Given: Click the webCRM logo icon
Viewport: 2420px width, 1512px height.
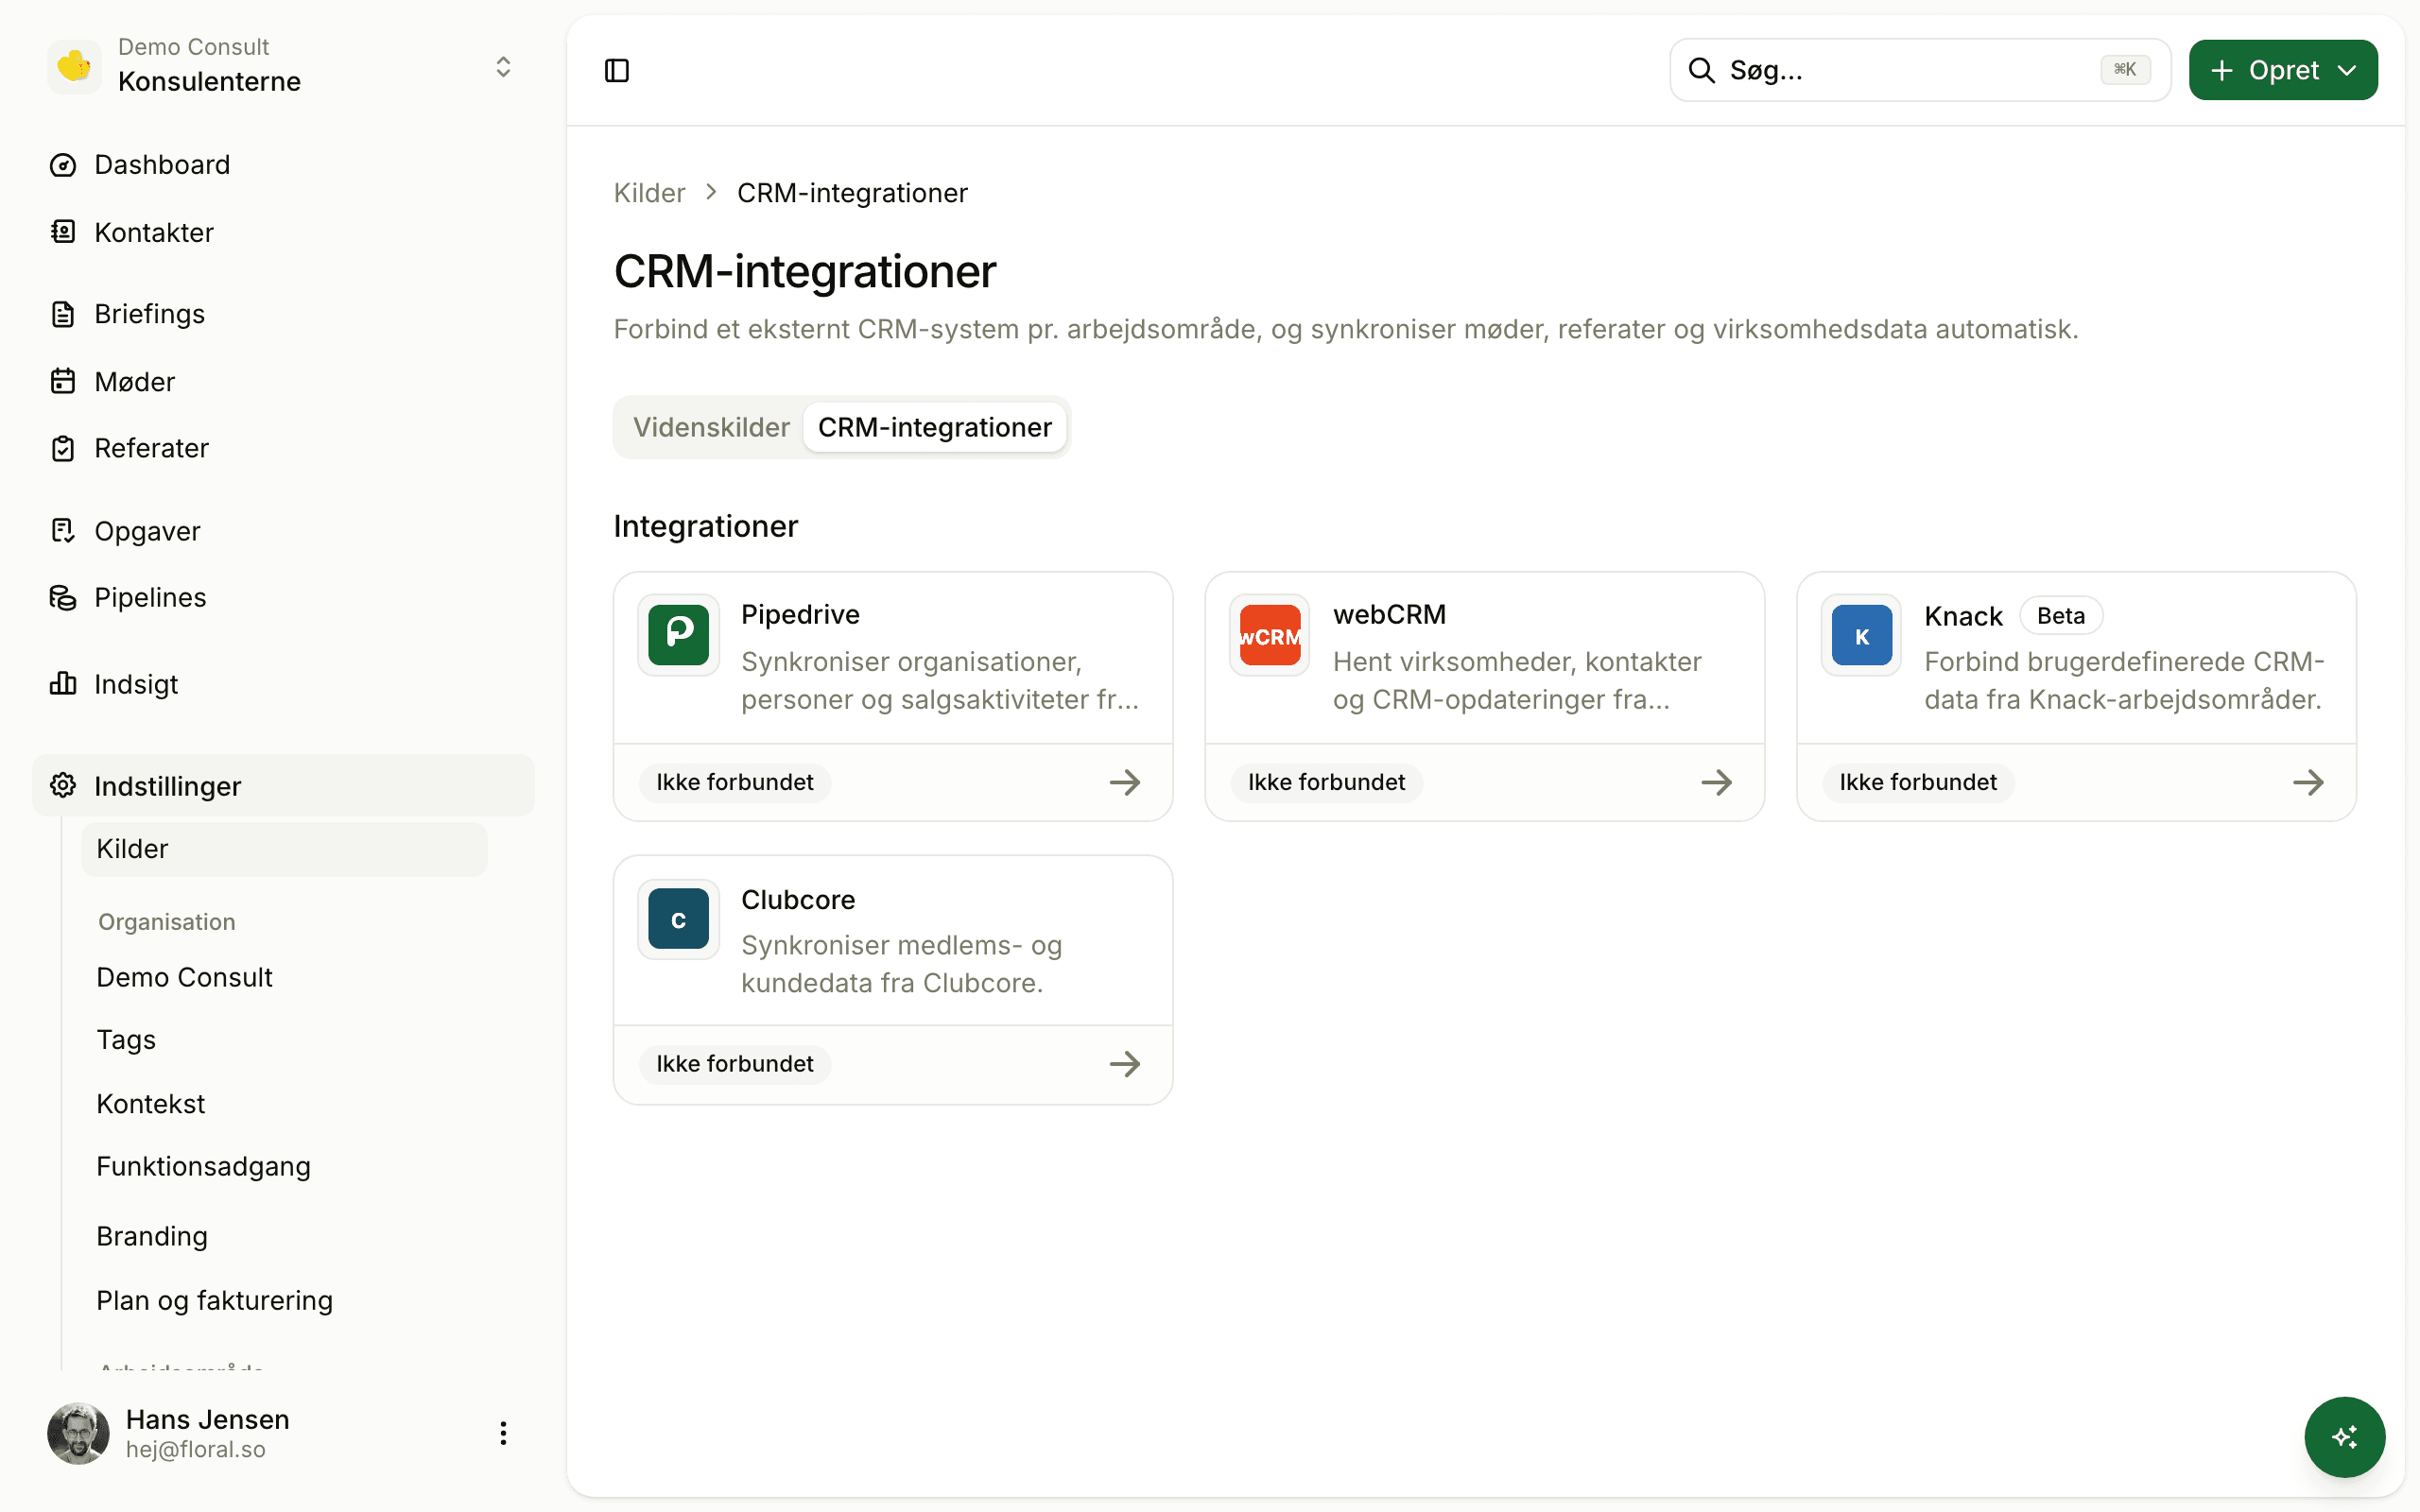Looking at the screenshot, I should pos(1270,635).
